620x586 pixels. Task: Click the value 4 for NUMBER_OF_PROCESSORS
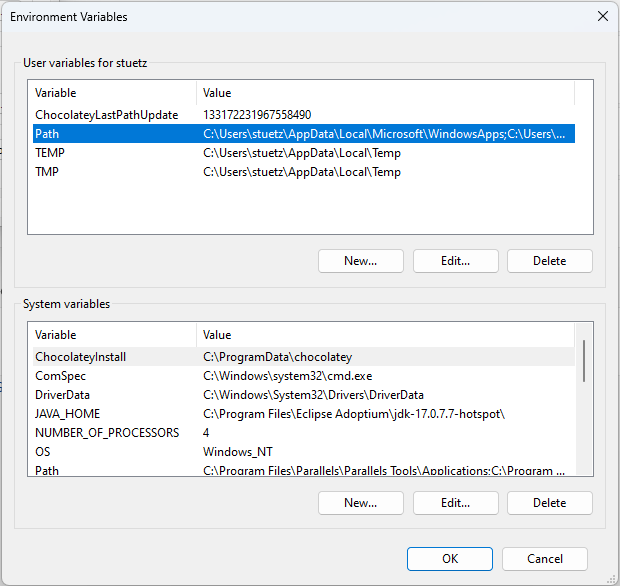[x=206, y=433]
